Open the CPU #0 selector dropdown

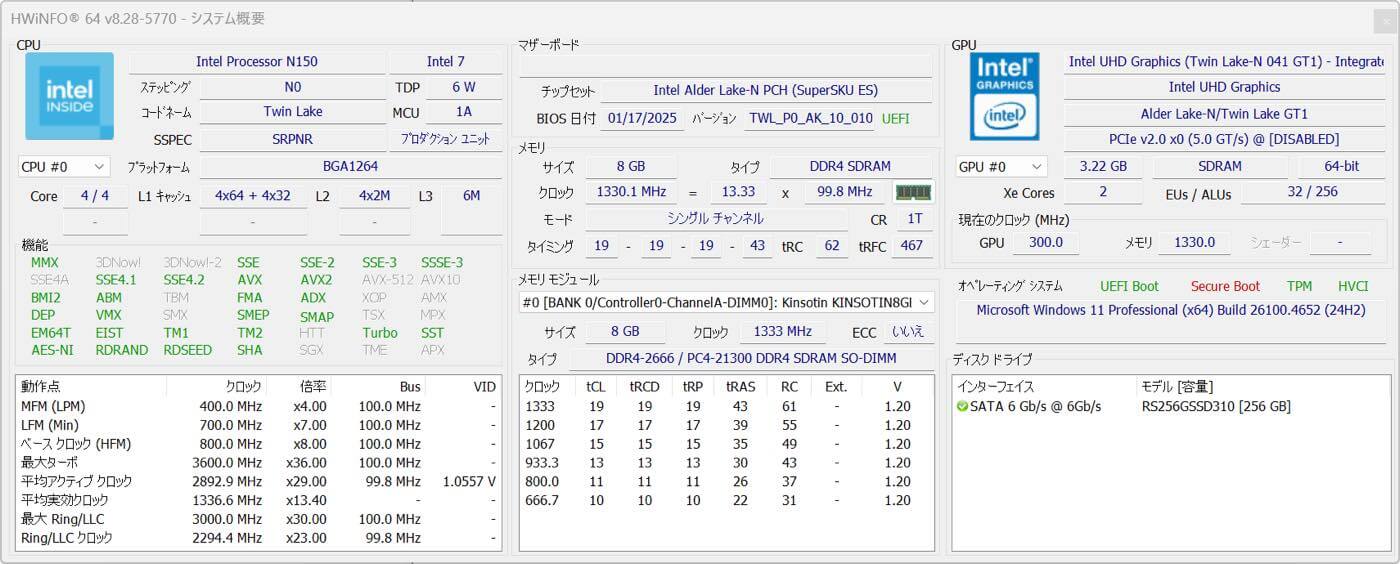(64, 167)
